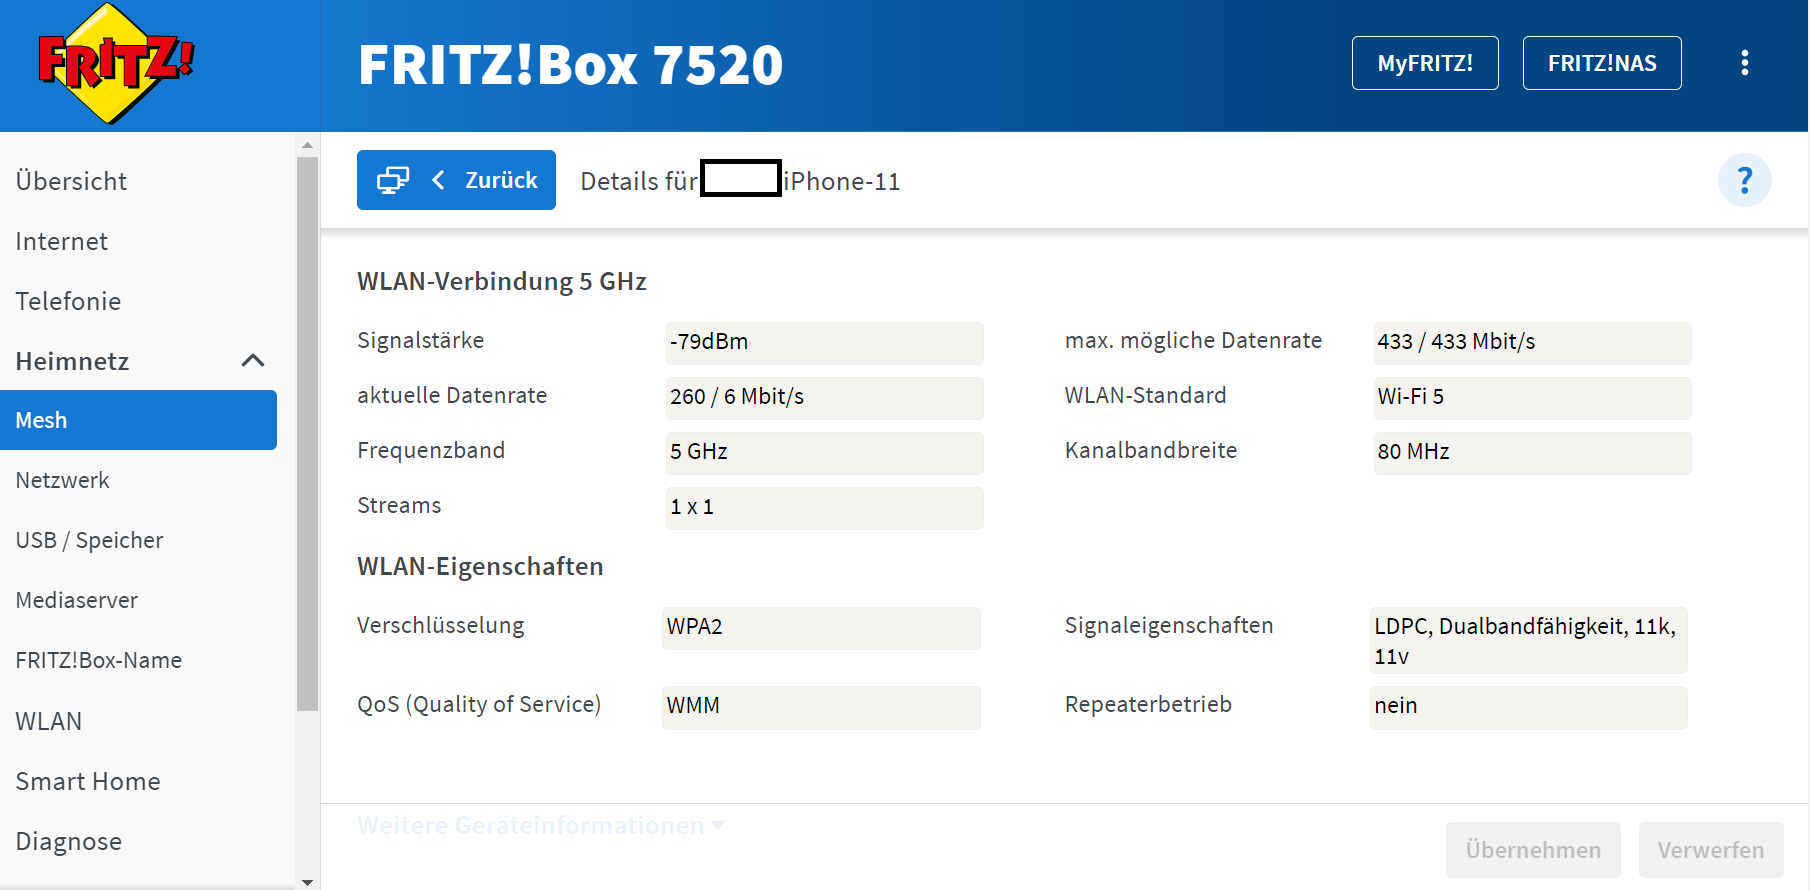Click the Verwerfen button

(x=1711, y=850)
